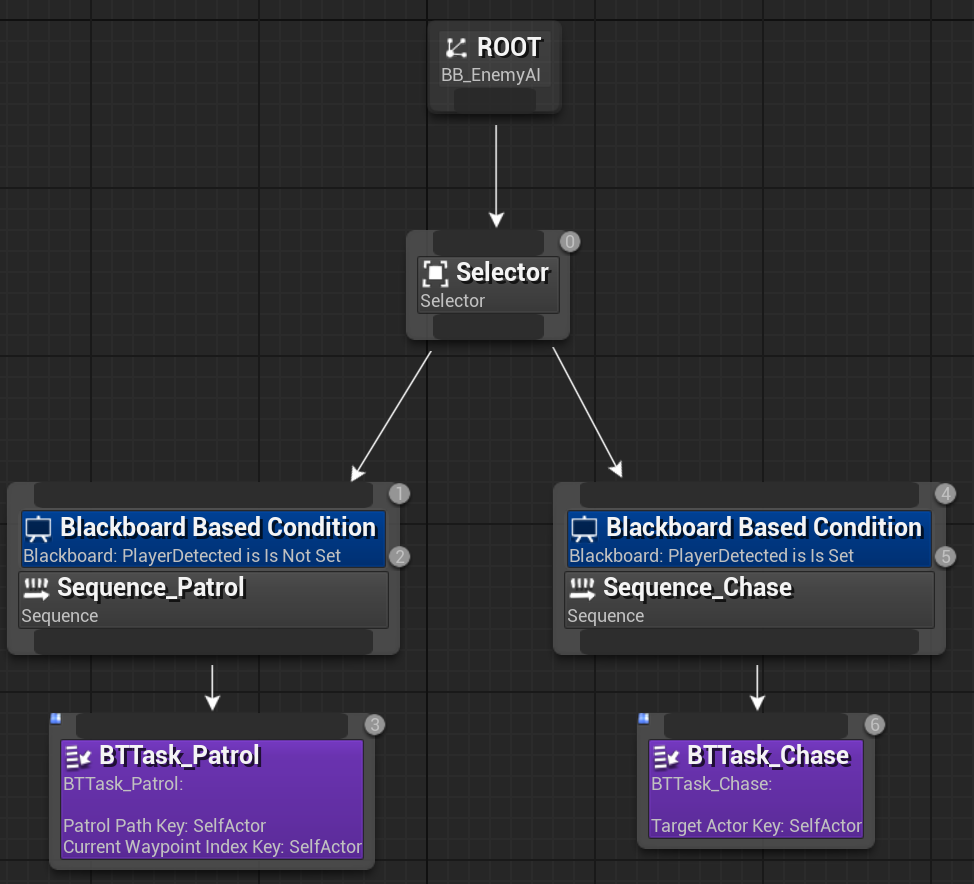Click the Sequence_Chase node output pin
974x884 pixels.
[x=749, y=642]
